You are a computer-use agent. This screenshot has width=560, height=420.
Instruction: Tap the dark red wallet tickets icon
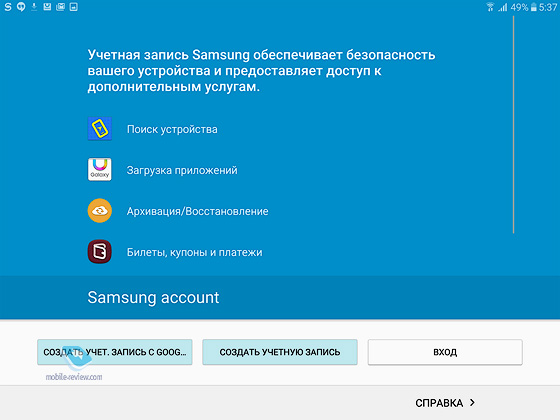click(x=100, y=251)
